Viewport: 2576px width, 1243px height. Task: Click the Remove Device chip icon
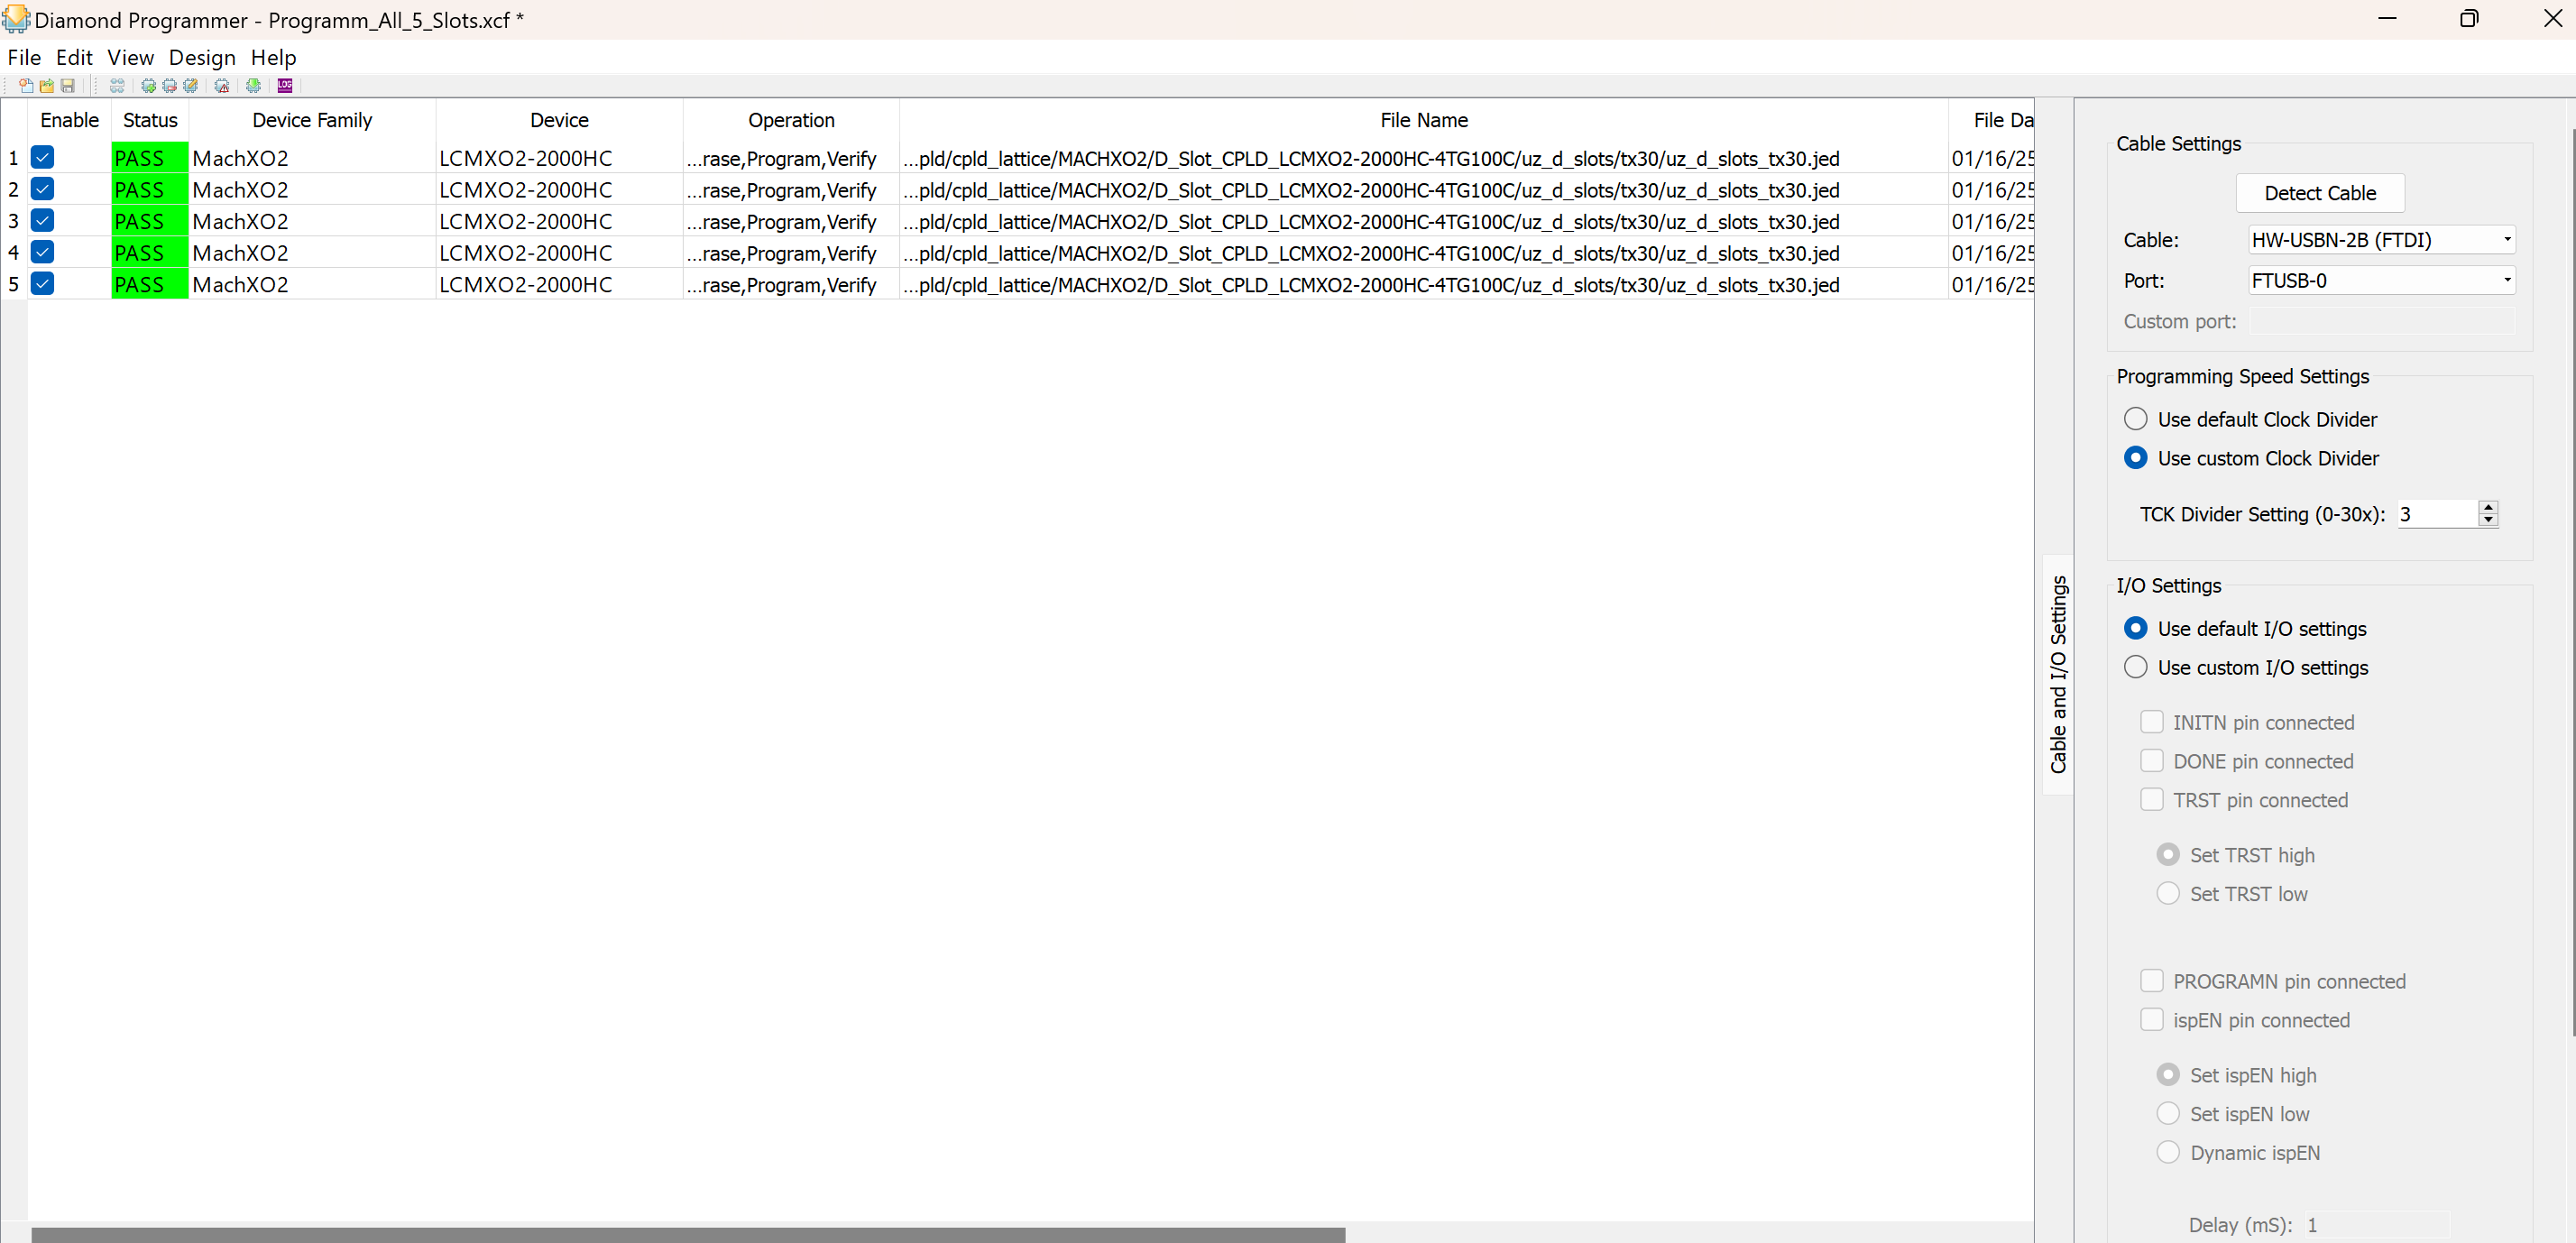pos(169,86)
